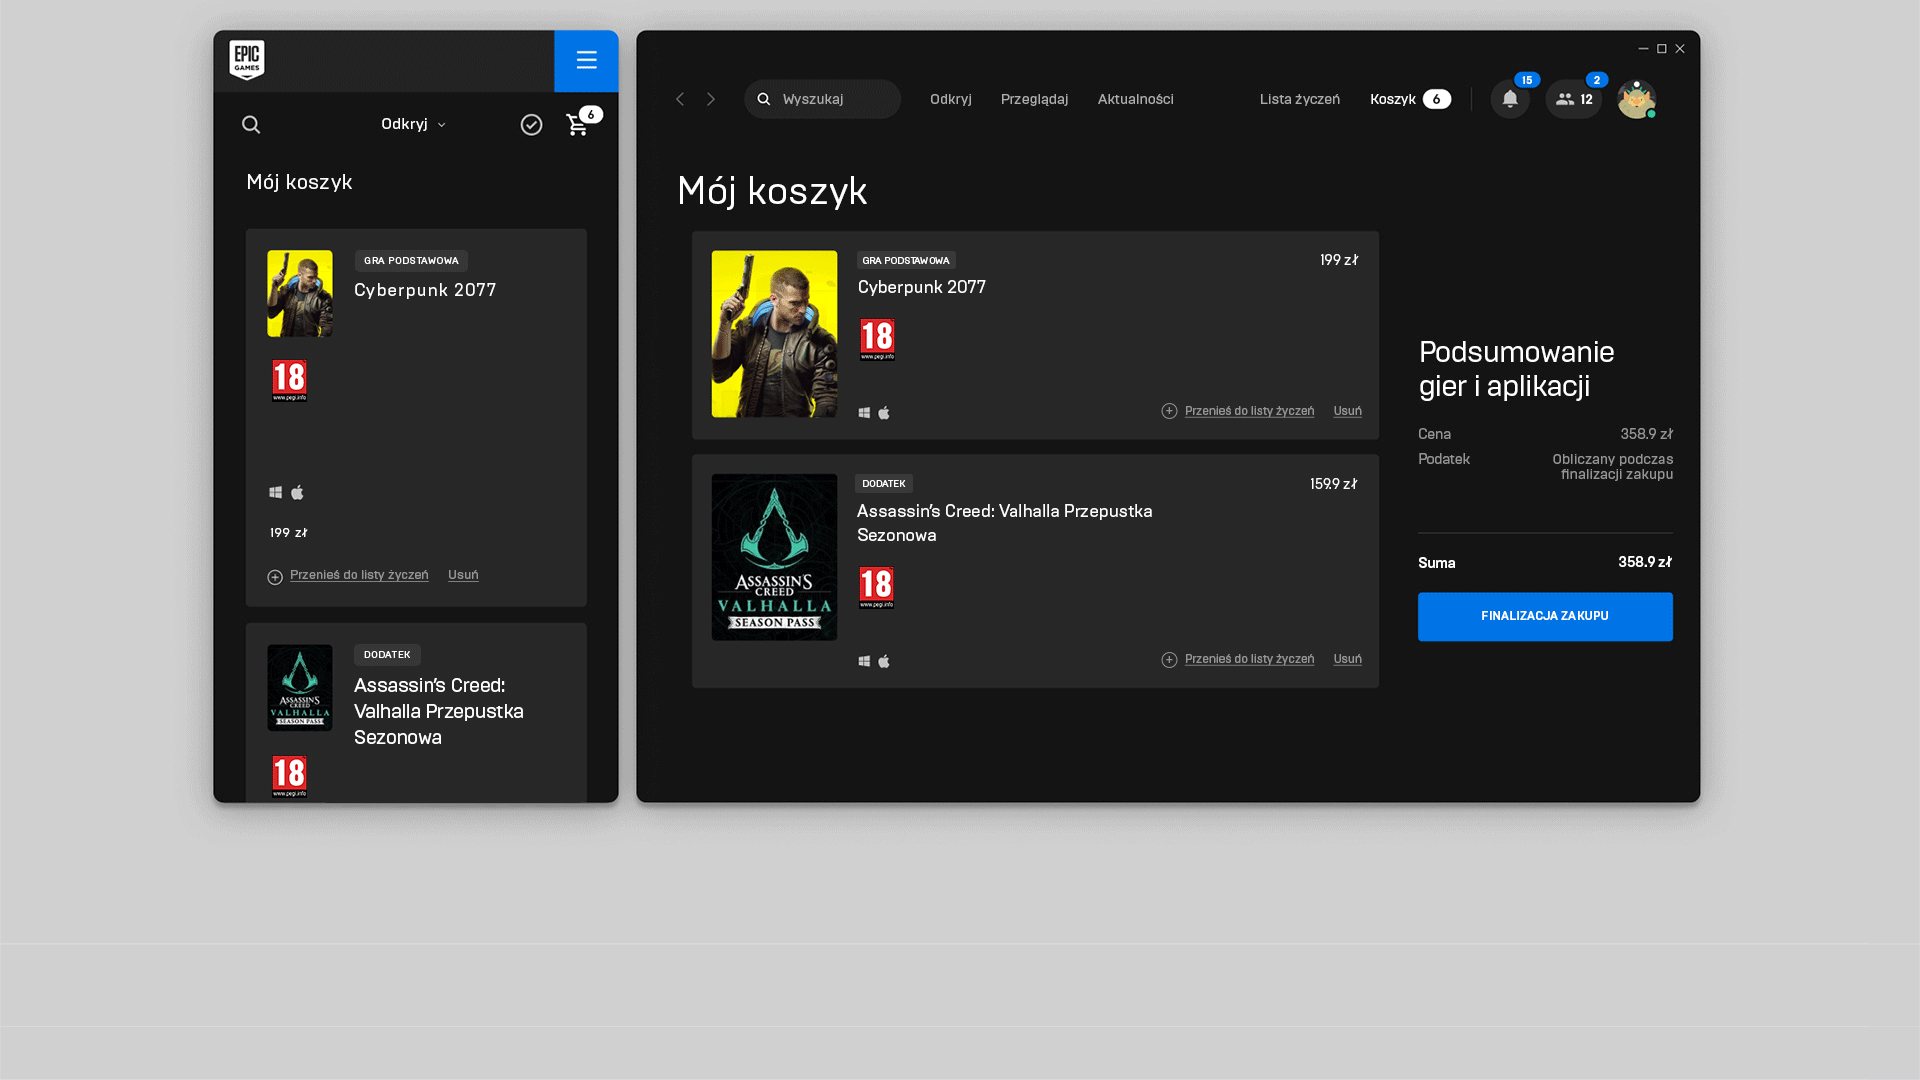Open Assassin's Creed title in mobile window
This screenshot has height=1080, width=1920.
click(439, 711)
